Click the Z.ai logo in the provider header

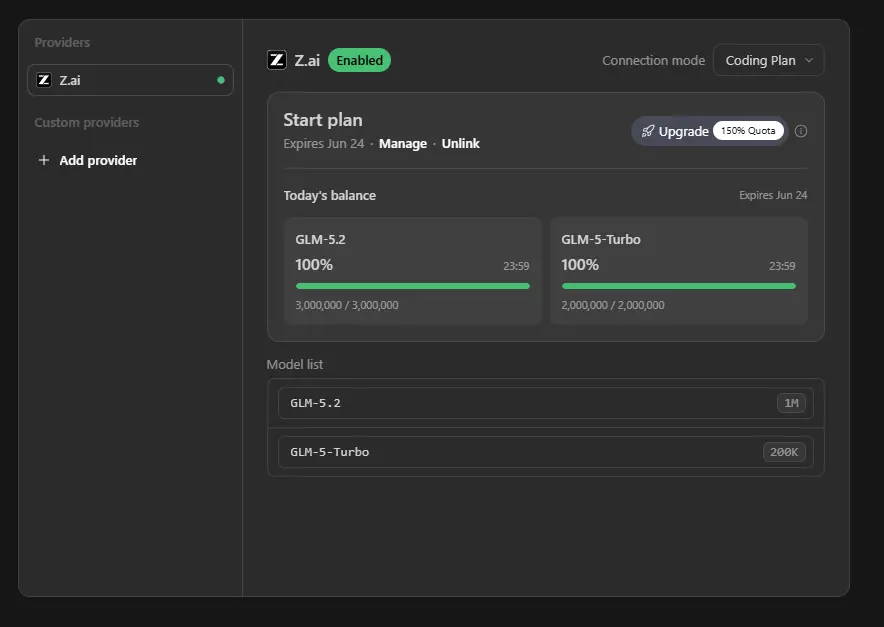tap(277, 60)
